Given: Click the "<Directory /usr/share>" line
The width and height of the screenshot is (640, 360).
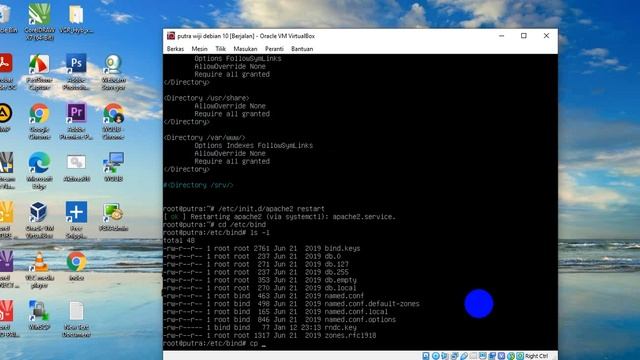Looking at the screenshot, I should click(x=207, y=98).
